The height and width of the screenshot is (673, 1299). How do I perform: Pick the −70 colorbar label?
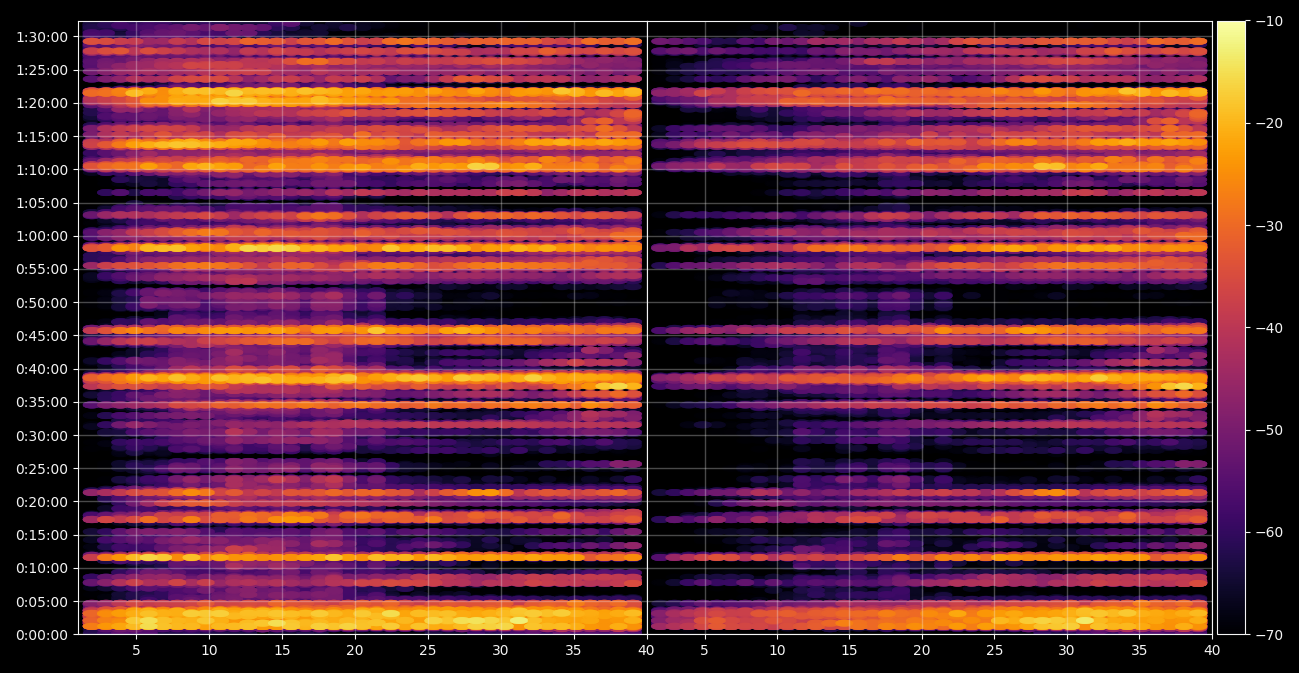point(1267,634)
